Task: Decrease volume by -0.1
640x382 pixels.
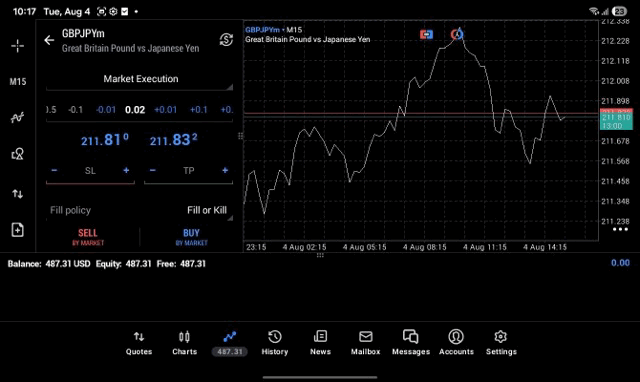Action: point(75,110)
